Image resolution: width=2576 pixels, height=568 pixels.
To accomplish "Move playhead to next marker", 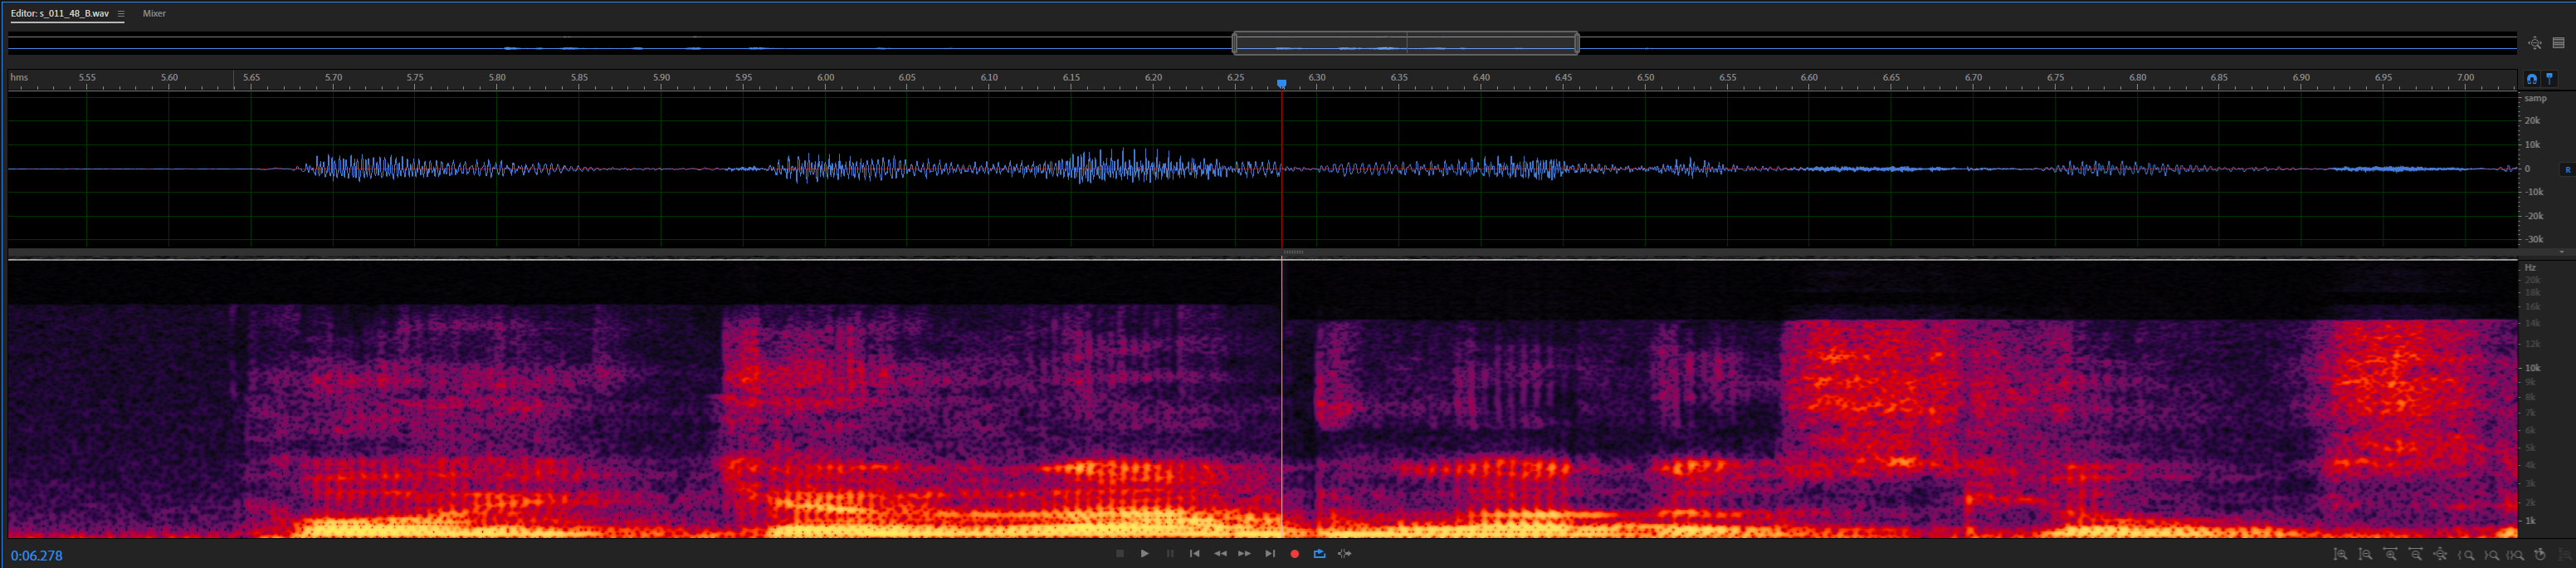I will coord(1270,554).
